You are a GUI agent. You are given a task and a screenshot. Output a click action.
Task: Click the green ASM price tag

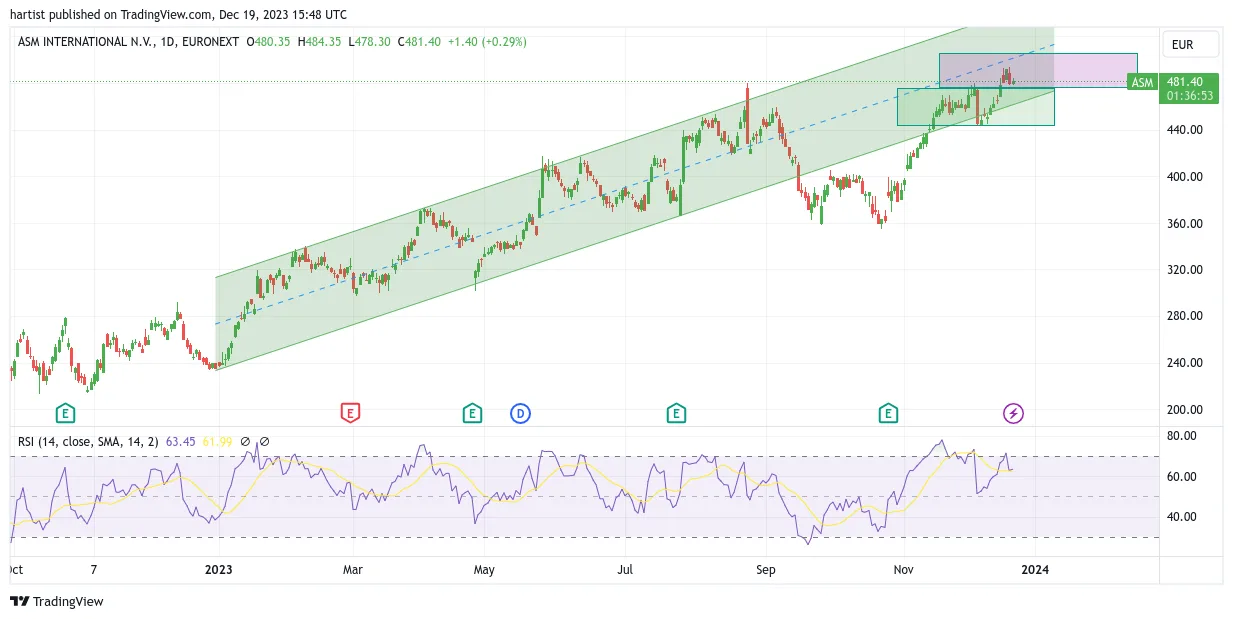pos(1142,83)
